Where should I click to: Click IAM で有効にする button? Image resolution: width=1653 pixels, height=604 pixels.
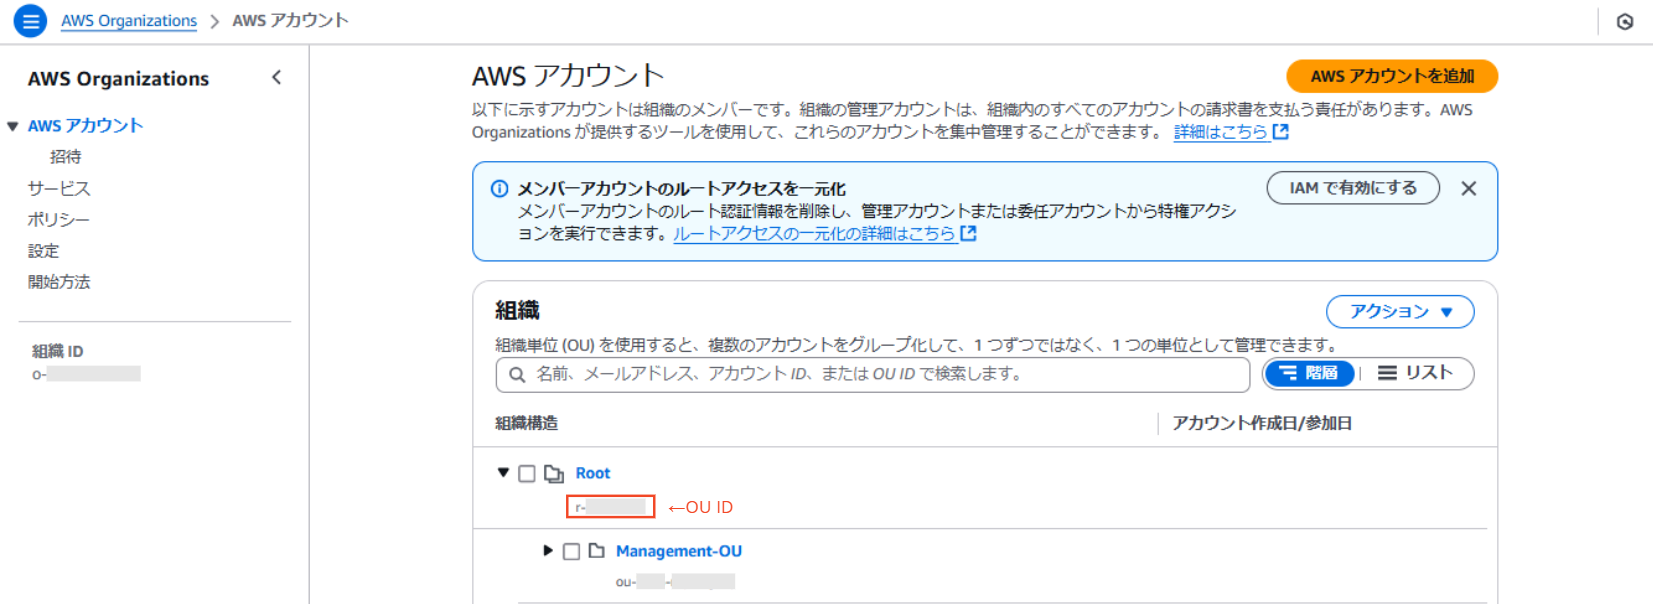click(x=1353, y=188)
